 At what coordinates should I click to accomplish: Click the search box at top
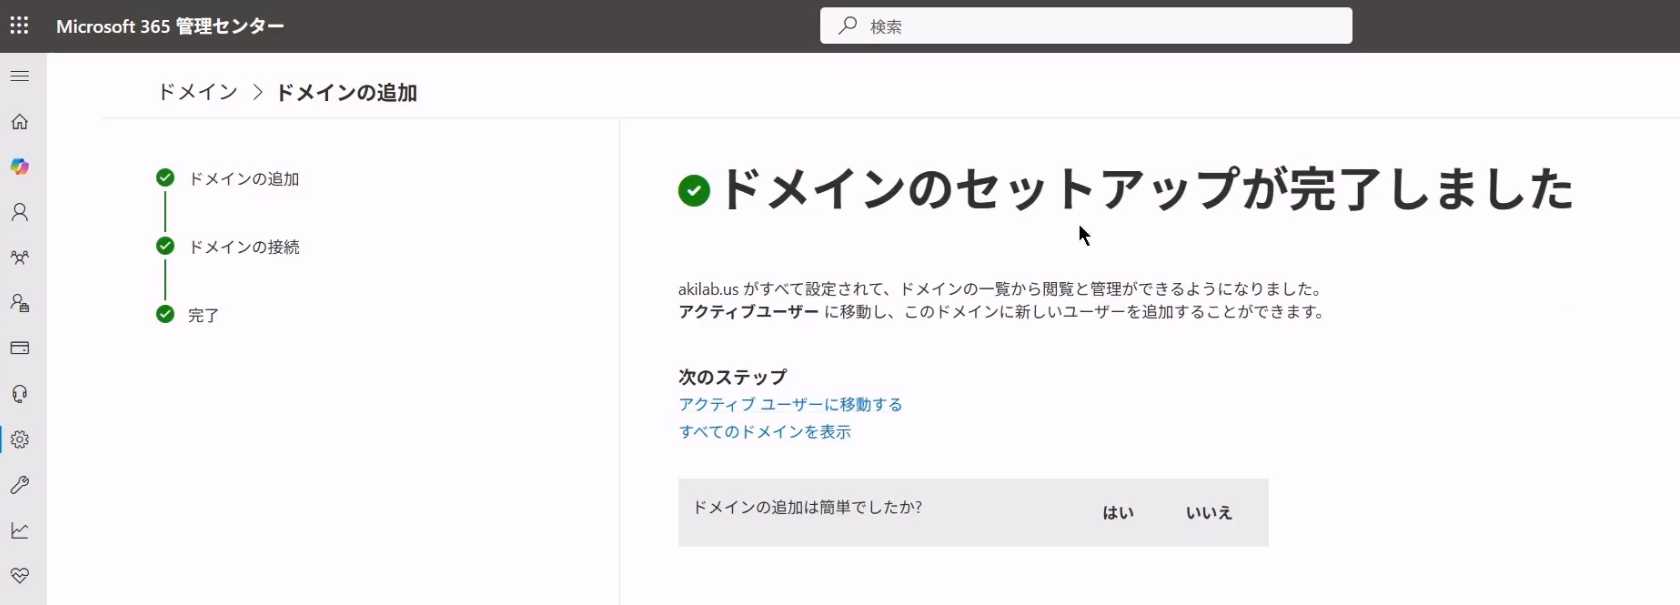pyautogui.click(x=1086, y=26)
